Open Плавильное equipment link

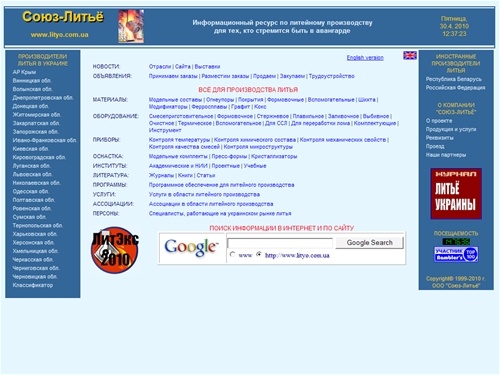308,116
